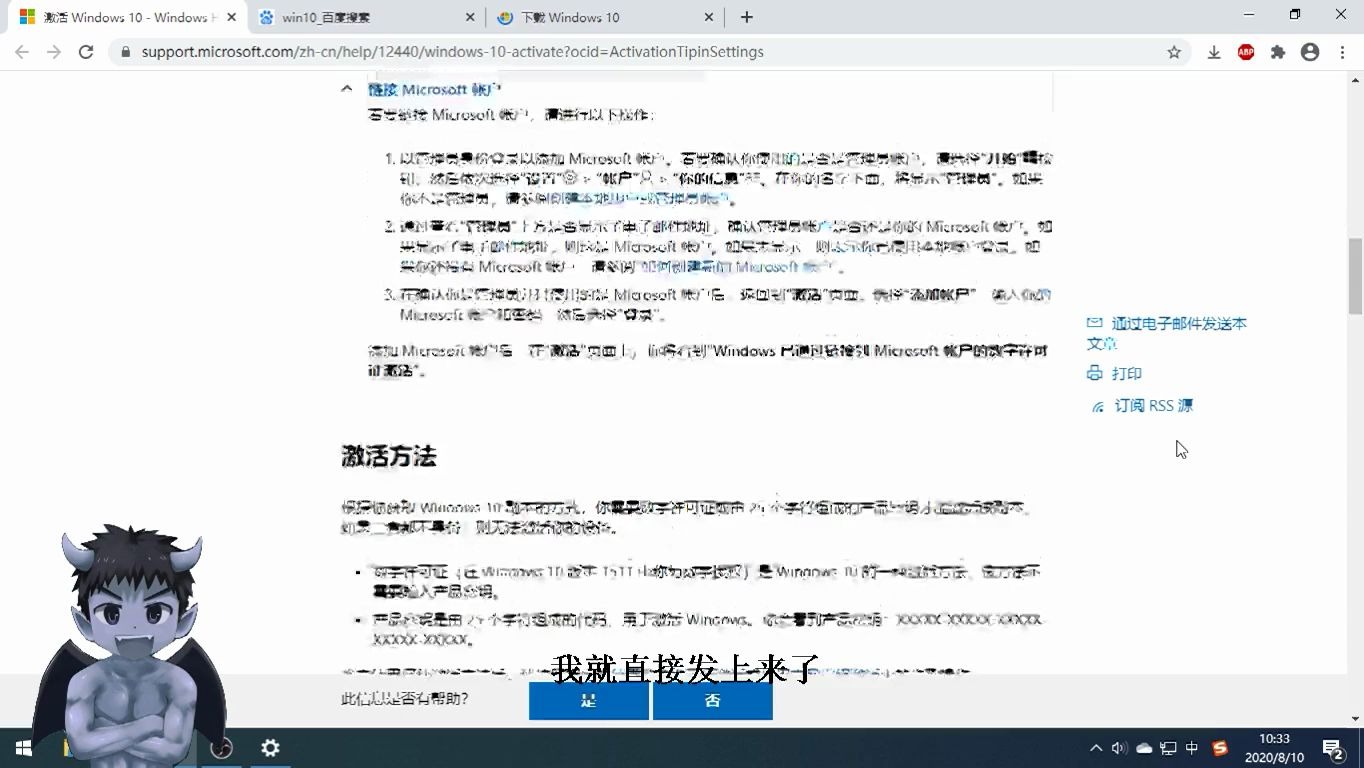
Task: Click 通过电子邮件发送本文章 link
Action: [x=1167, y=333]
